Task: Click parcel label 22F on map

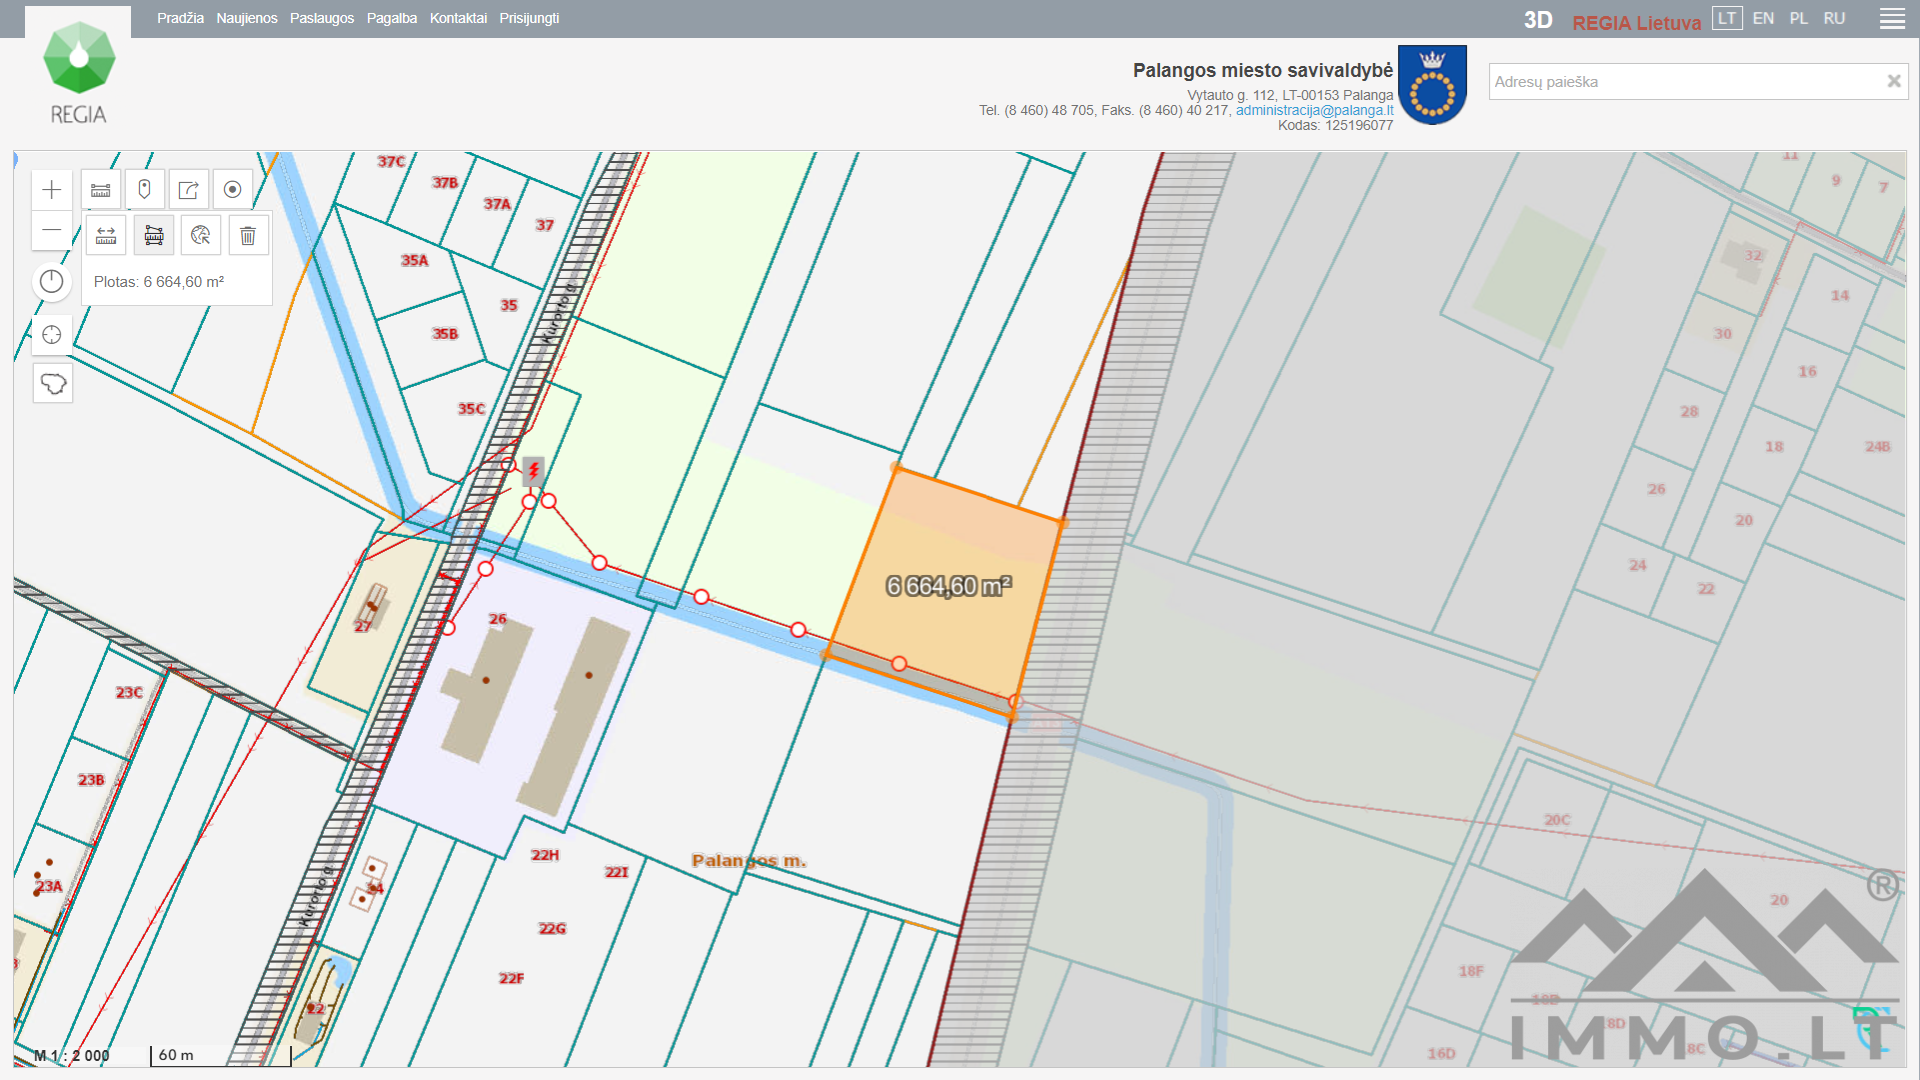Action: coord(511,978)
